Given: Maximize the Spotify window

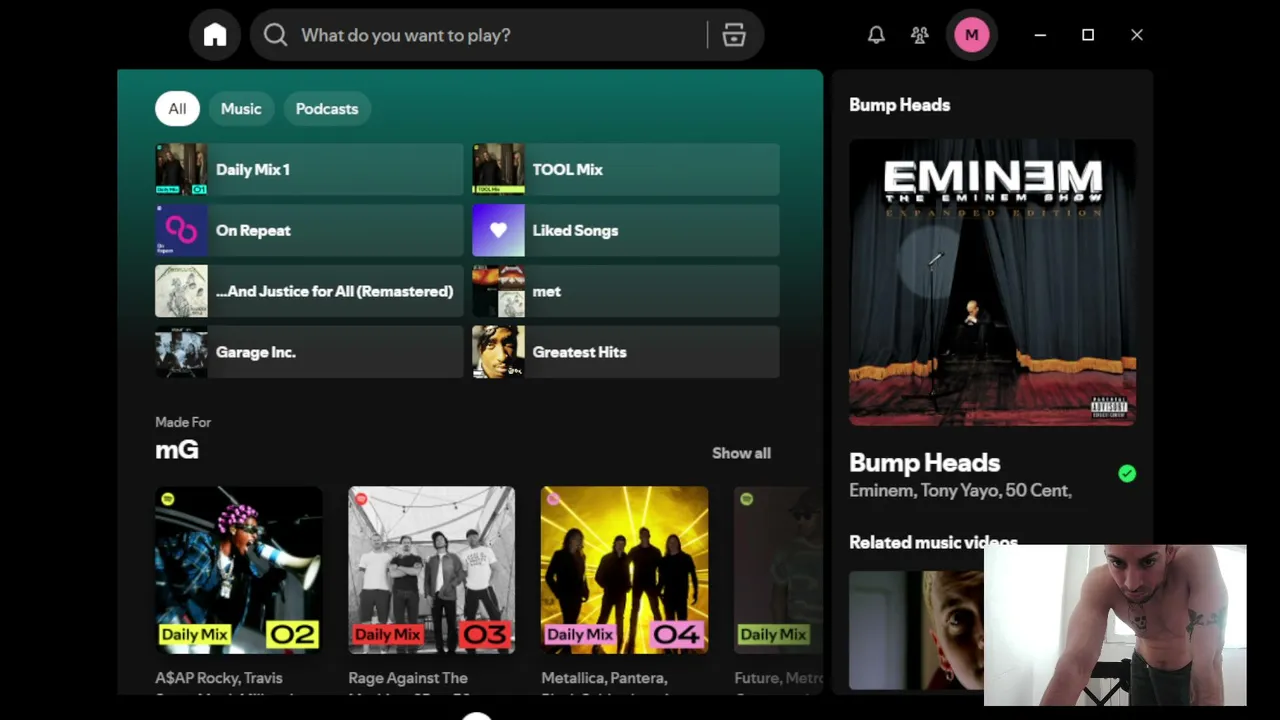Looking at the screenshot, I should (x=1088, y=35).
